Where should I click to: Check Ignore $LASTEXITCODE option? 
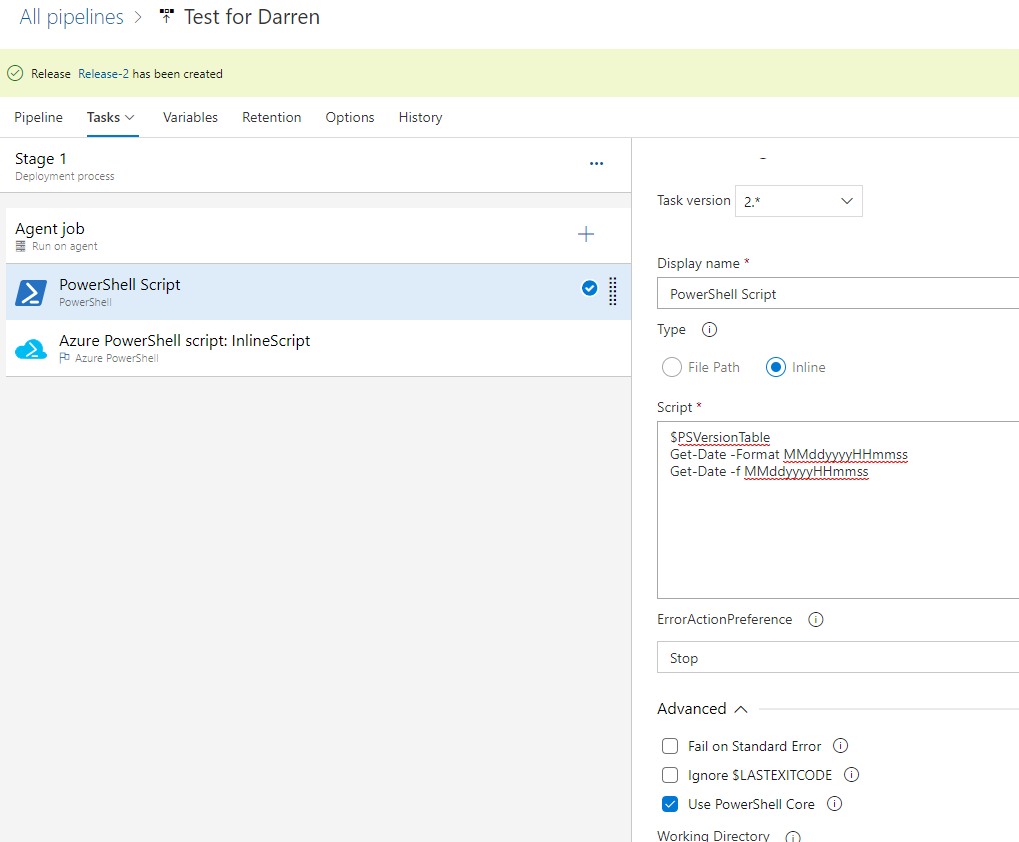[x=669, y=775]
